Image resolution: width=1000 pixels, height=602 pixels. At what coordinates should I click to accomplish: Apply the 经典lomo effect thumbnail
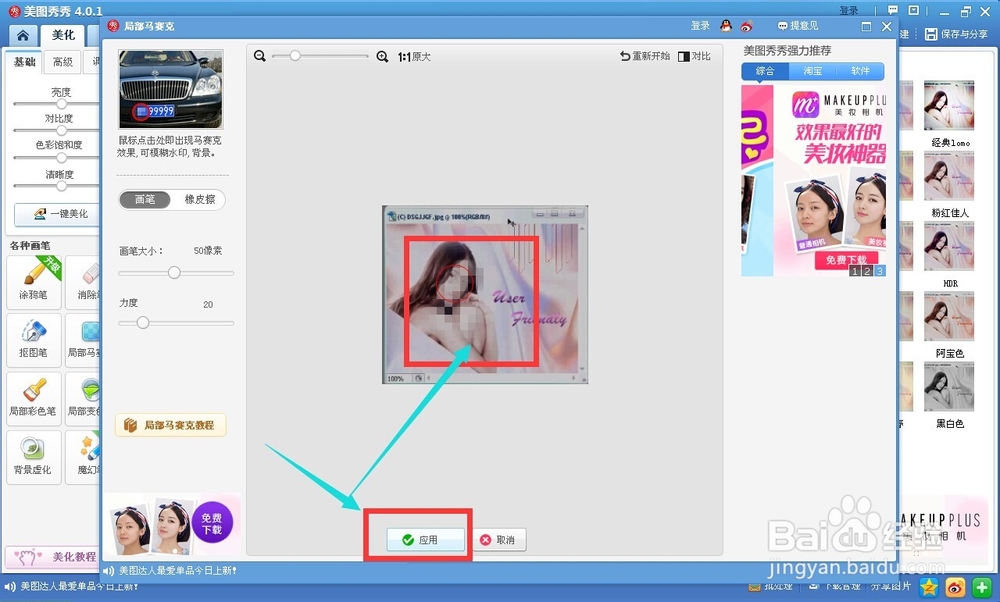949,106
